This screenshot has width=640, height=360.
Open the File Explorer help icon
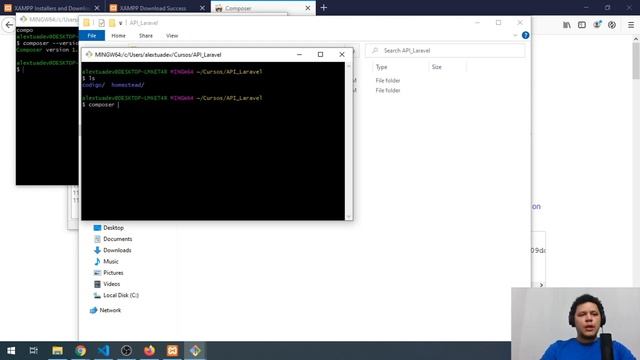(x=525, y=36)
